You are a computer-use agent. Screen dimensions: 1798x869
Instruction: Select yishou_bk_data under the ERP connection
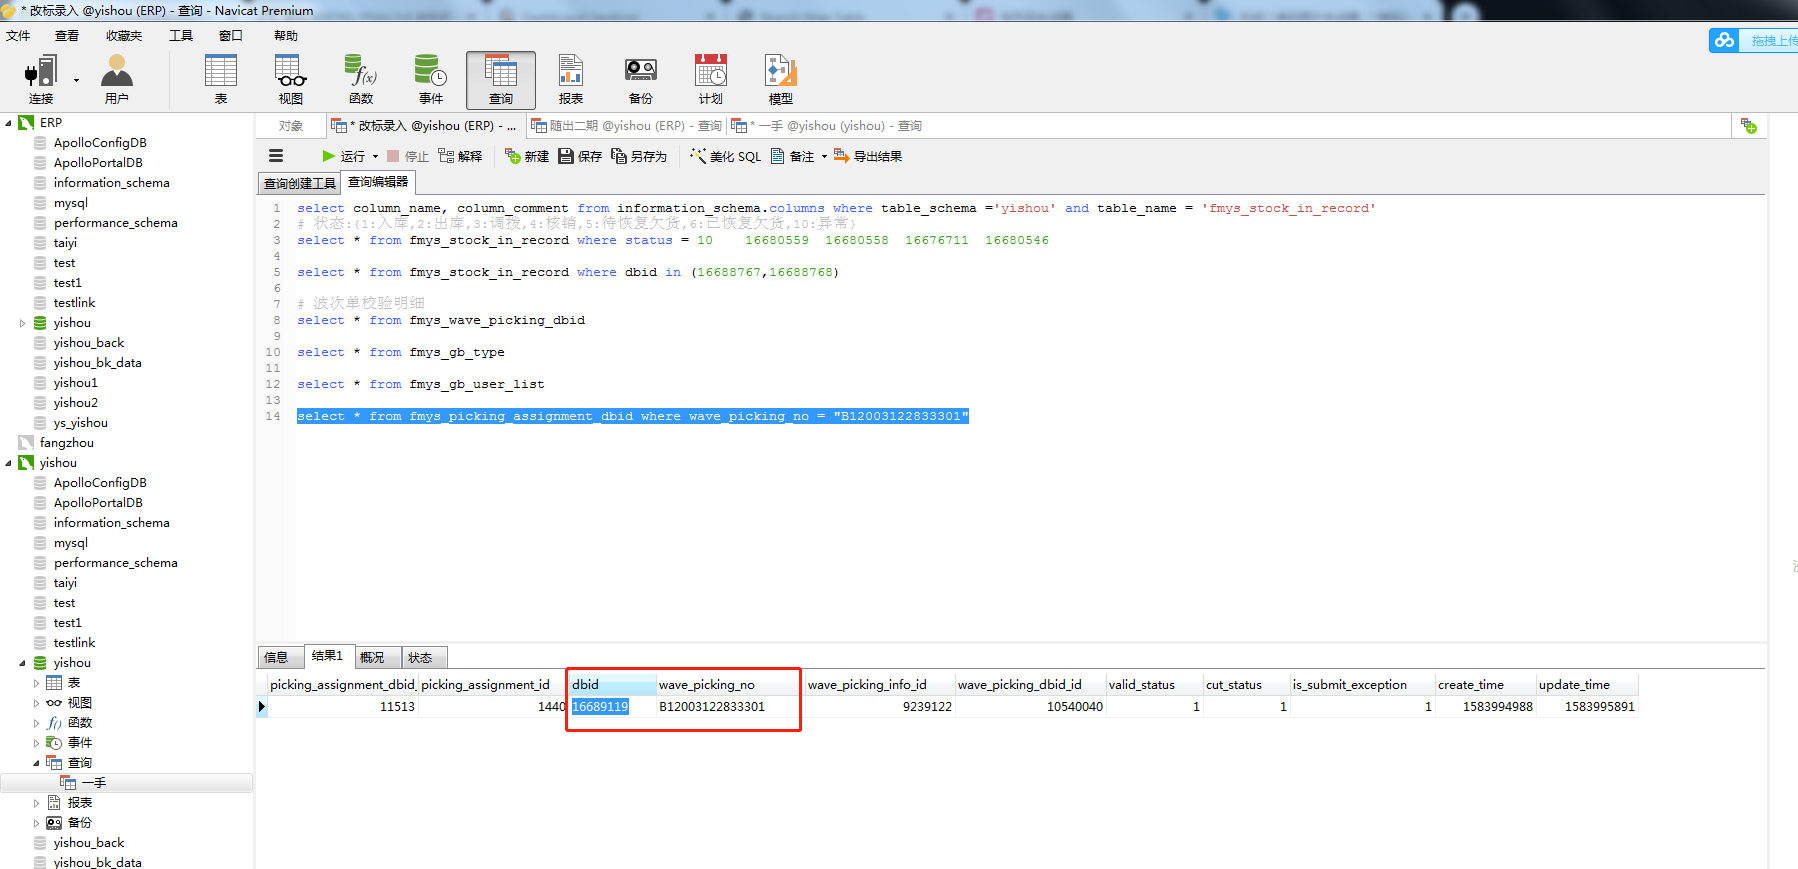[x=98, y=363]
